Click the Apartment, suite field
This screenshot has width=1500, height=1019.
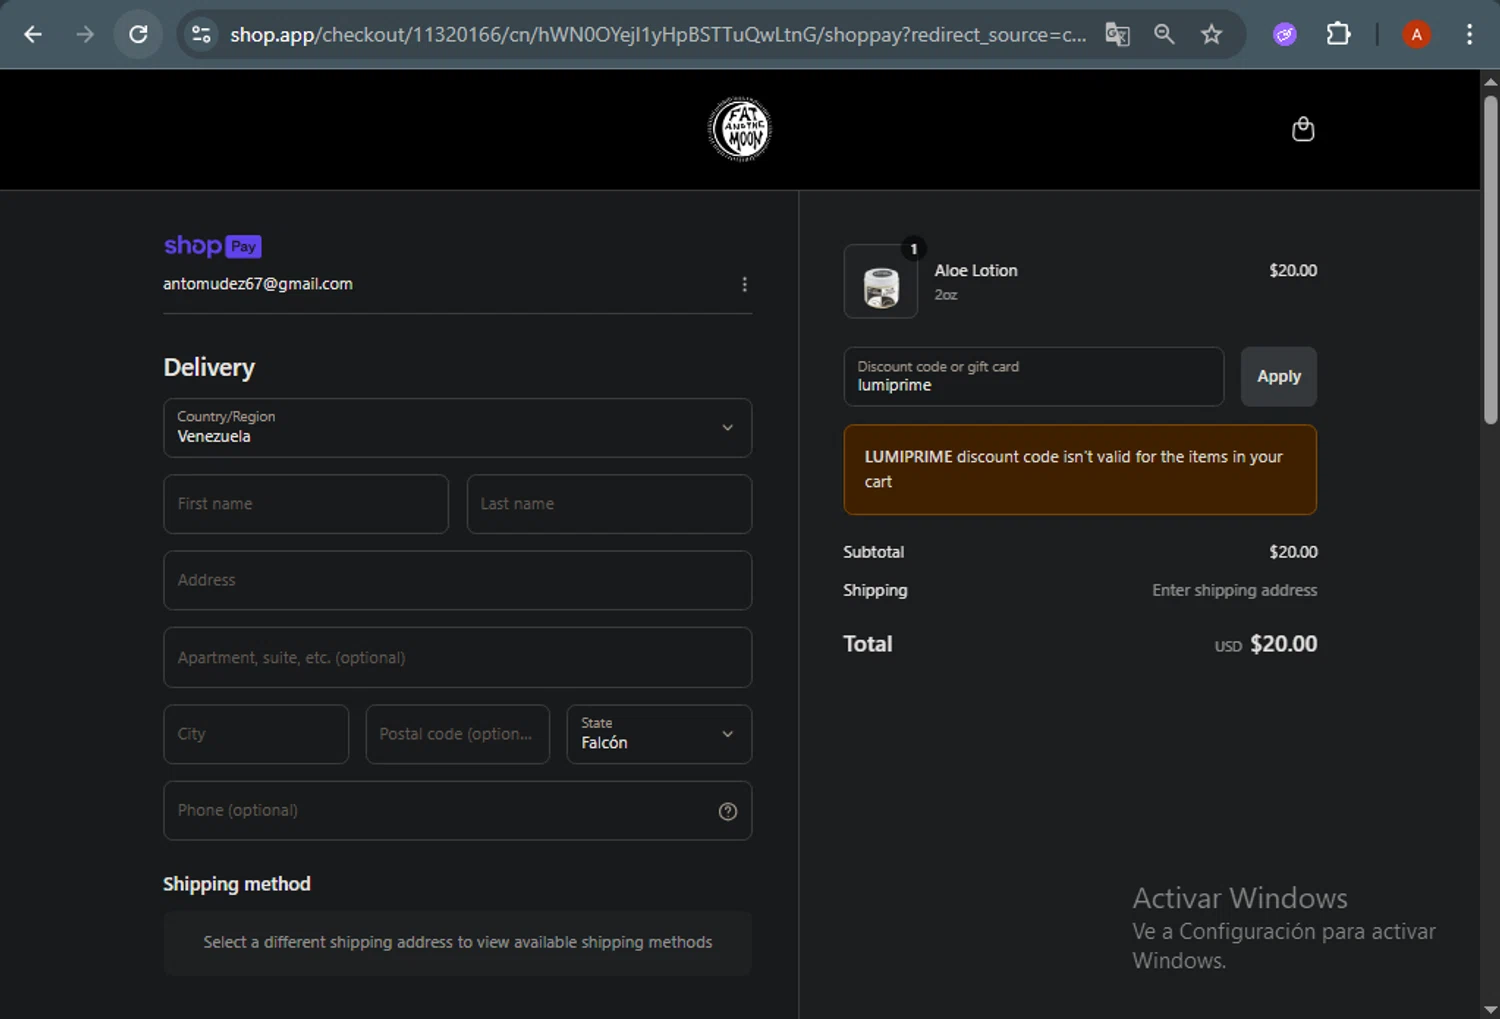click(458, 657)
